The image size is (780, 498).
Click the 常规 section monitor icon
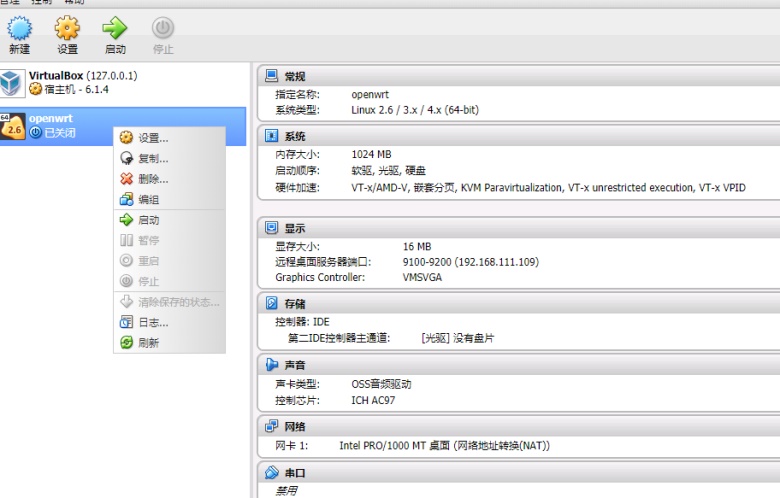272,76
